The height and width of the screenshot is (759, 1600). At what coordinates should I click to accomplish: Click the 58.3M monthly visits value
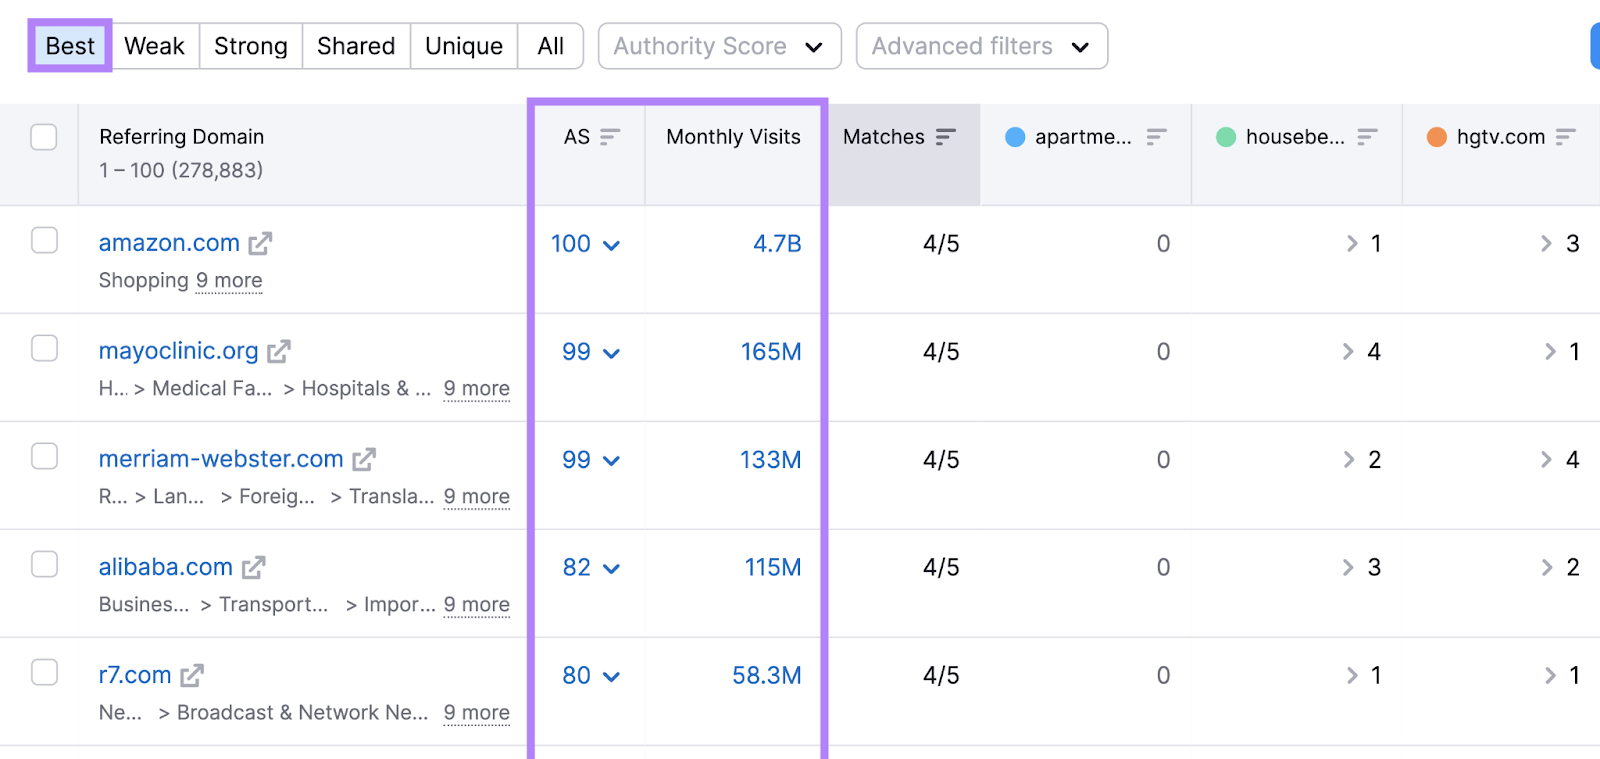coord(767,676)
